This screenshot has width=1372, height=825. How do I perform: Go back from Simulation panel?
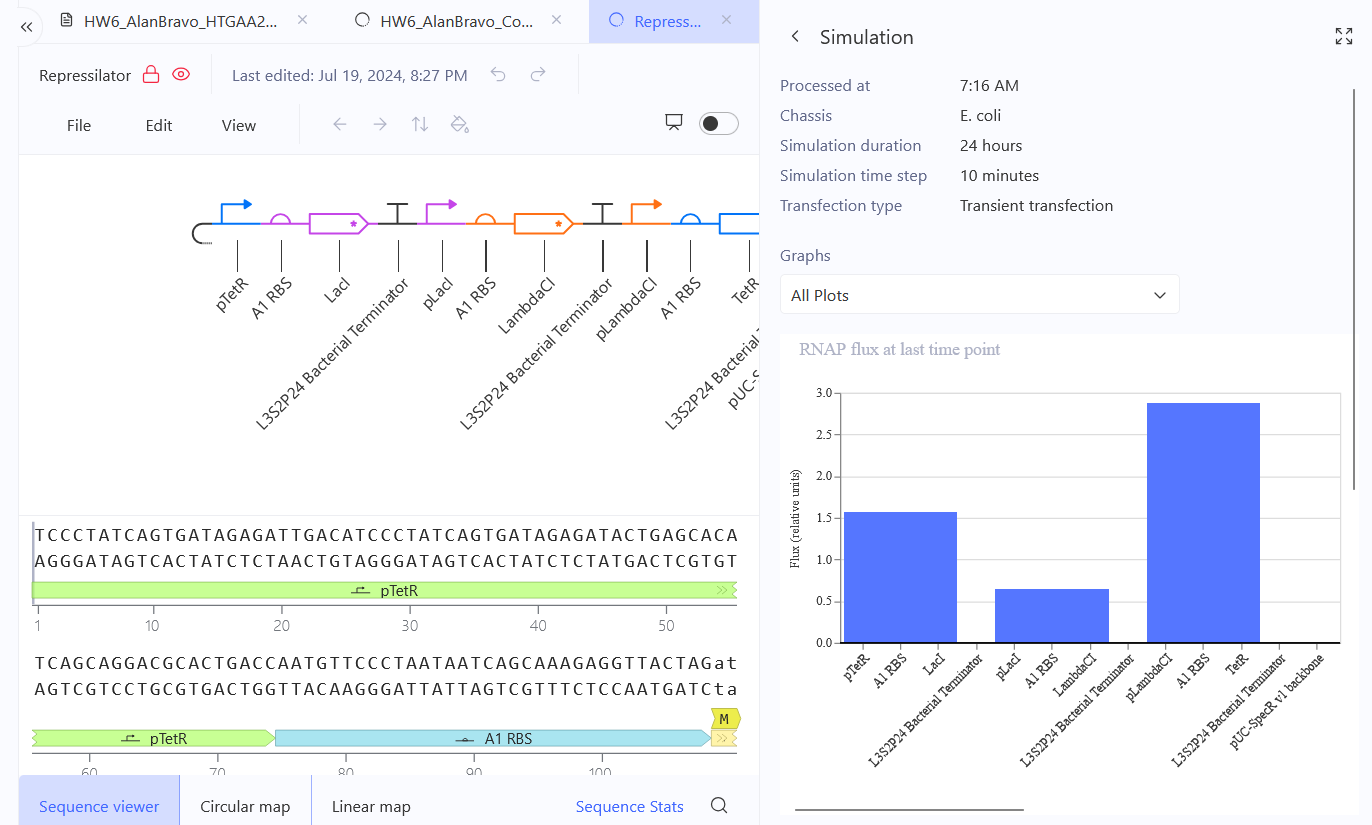(795, 37)
